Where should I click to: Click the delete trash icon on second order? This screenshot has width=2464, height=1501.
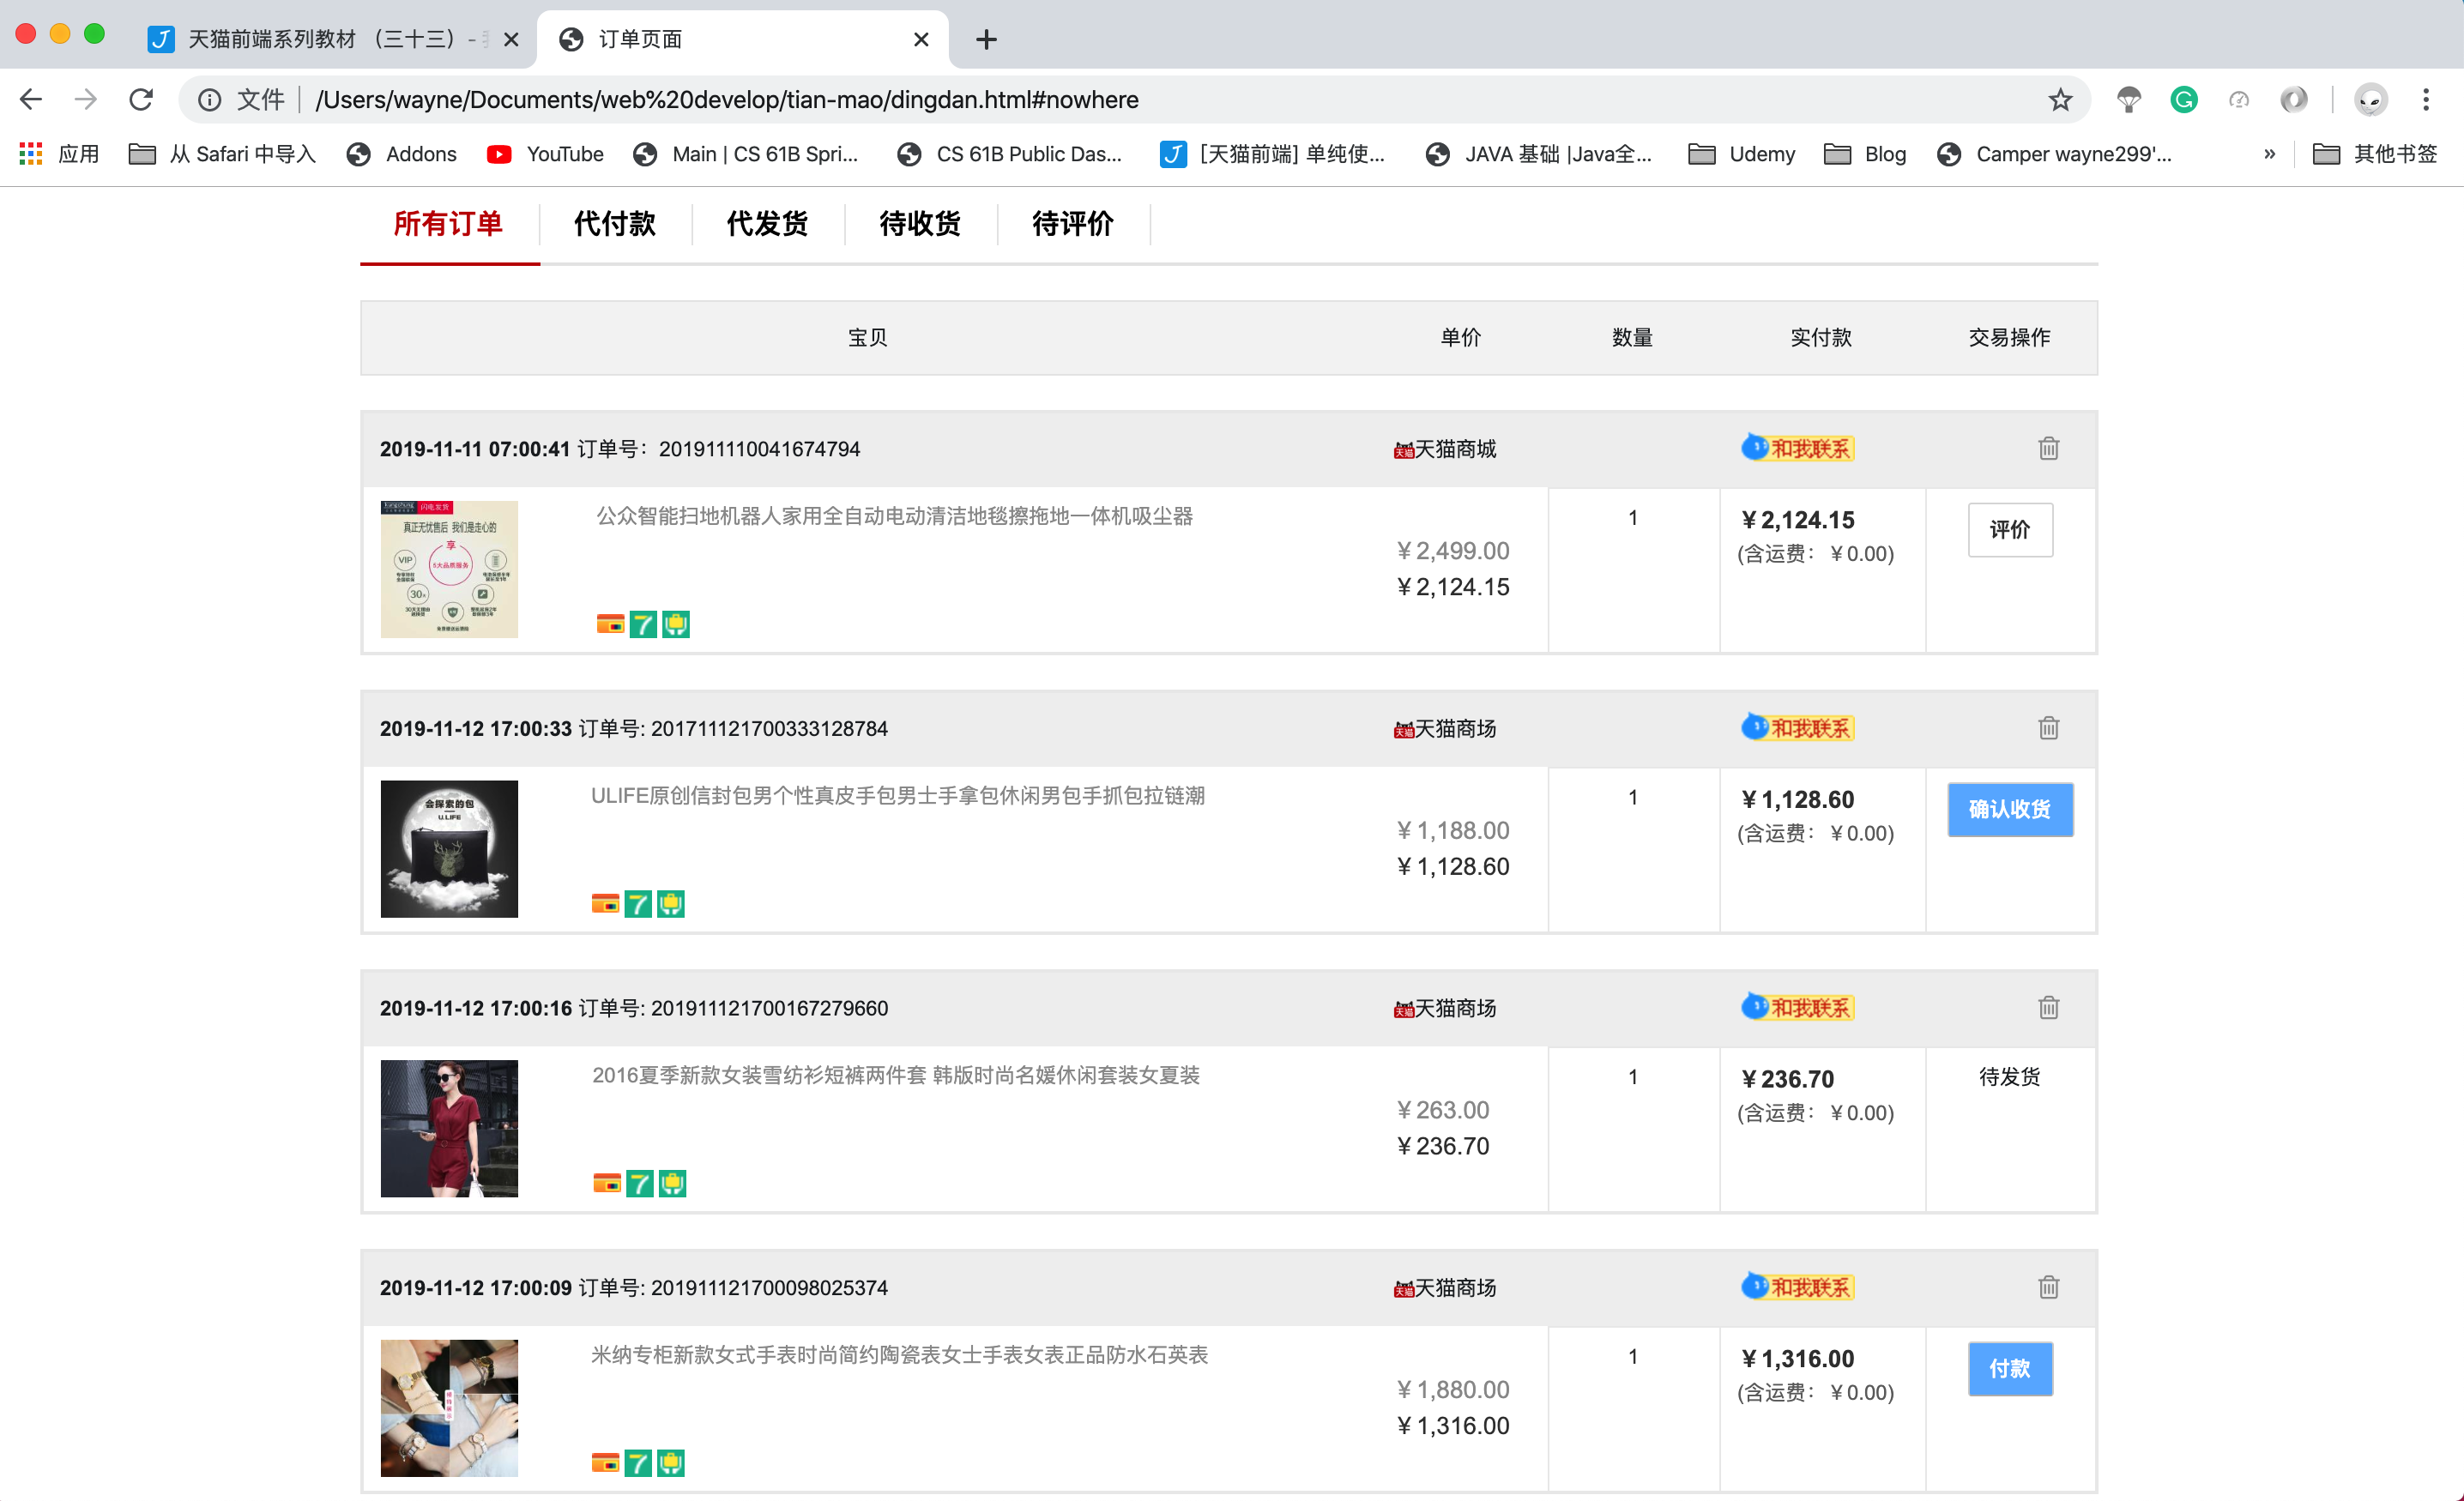(2049, 726)
